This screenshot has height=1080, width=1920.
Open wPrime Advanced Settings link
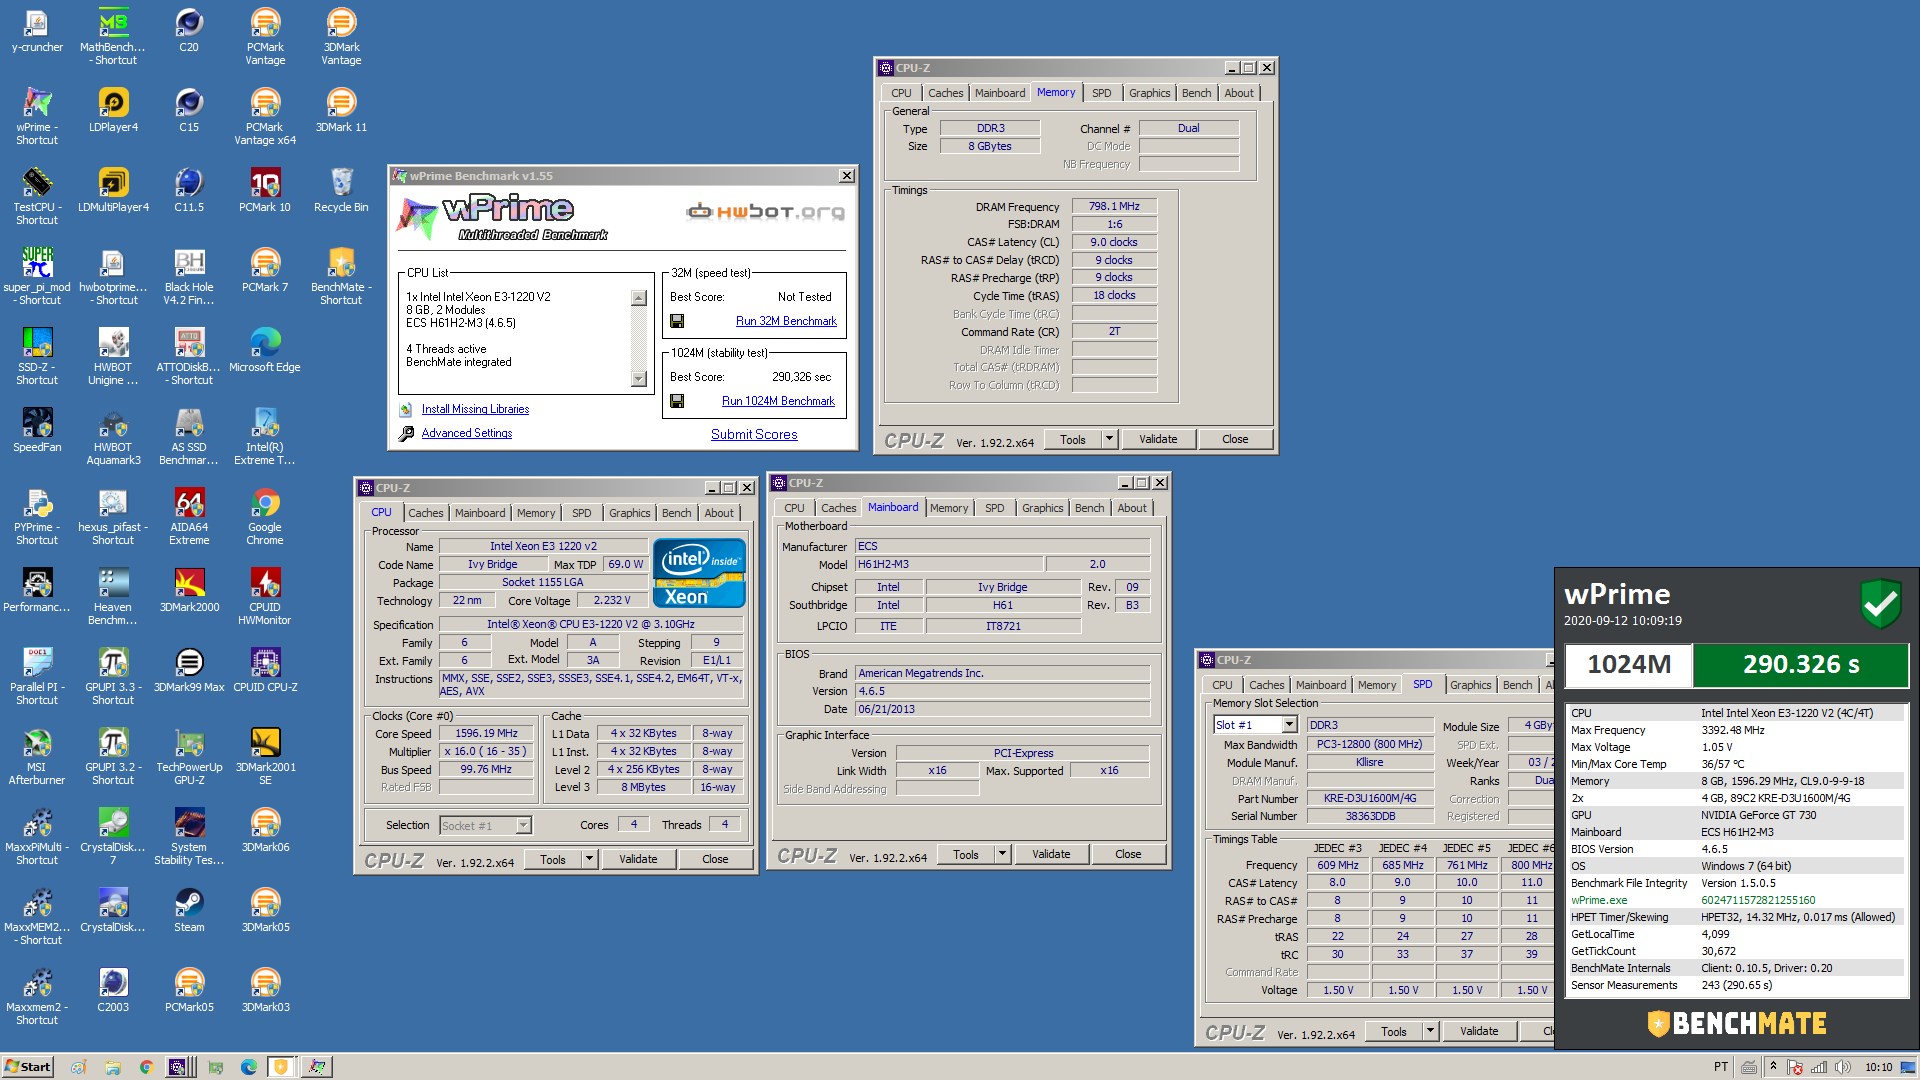(x=466, y=433)
